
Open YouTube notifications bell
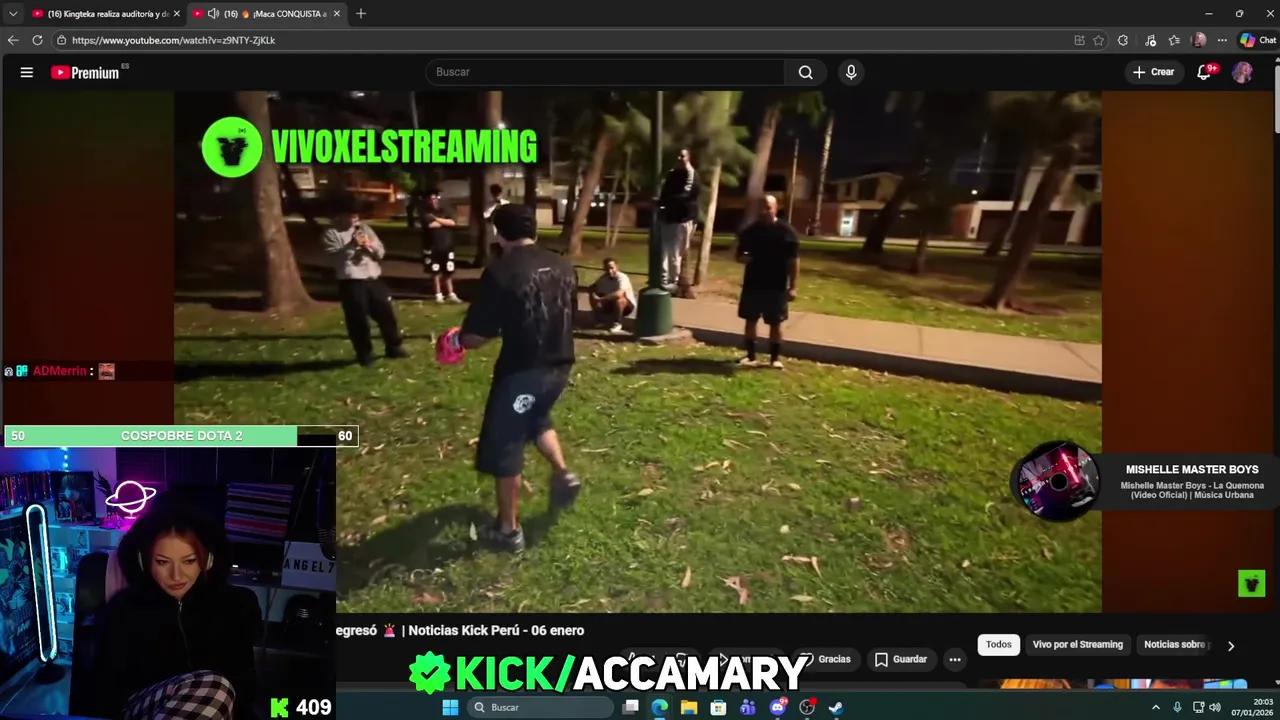tap(1205, 72)
